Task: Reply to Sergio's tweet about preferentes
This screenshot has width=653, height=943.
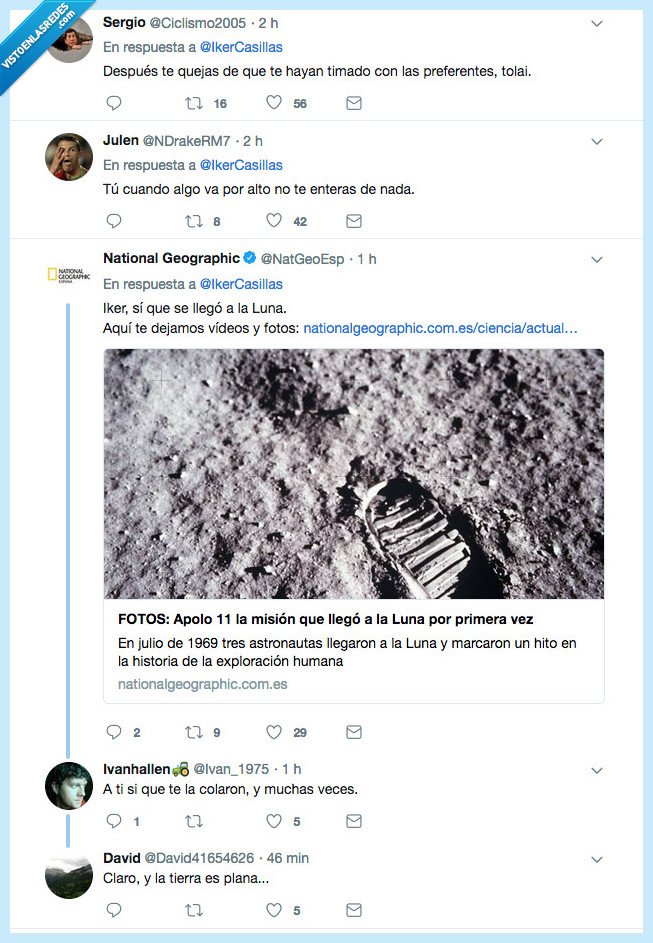Action: coord(113,103)
